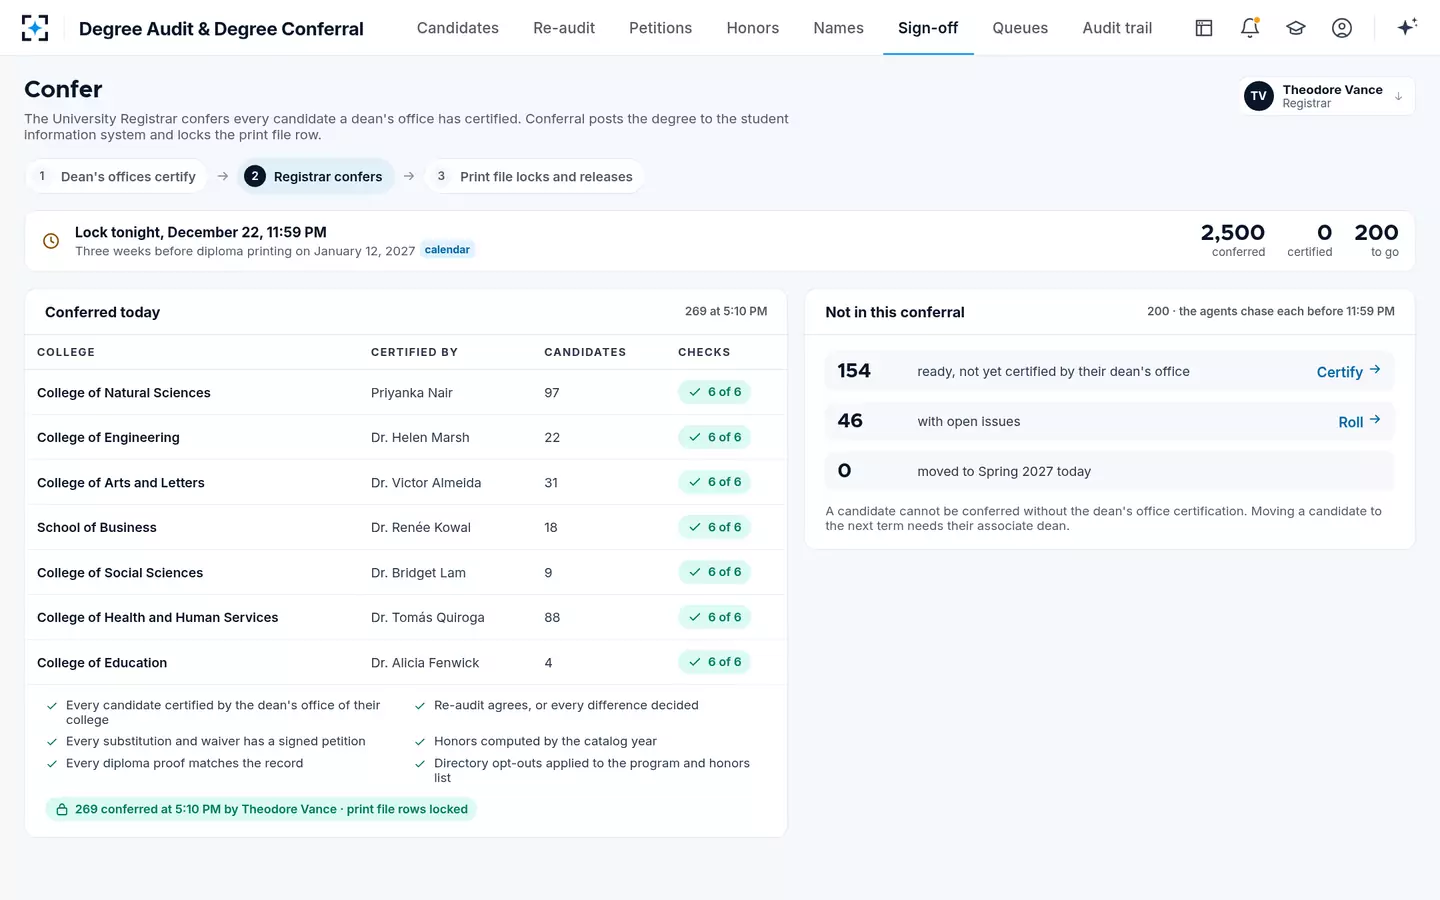1440x900 pixels.
Task: Click the arrow next to Certify
Action: [1375, 370]
